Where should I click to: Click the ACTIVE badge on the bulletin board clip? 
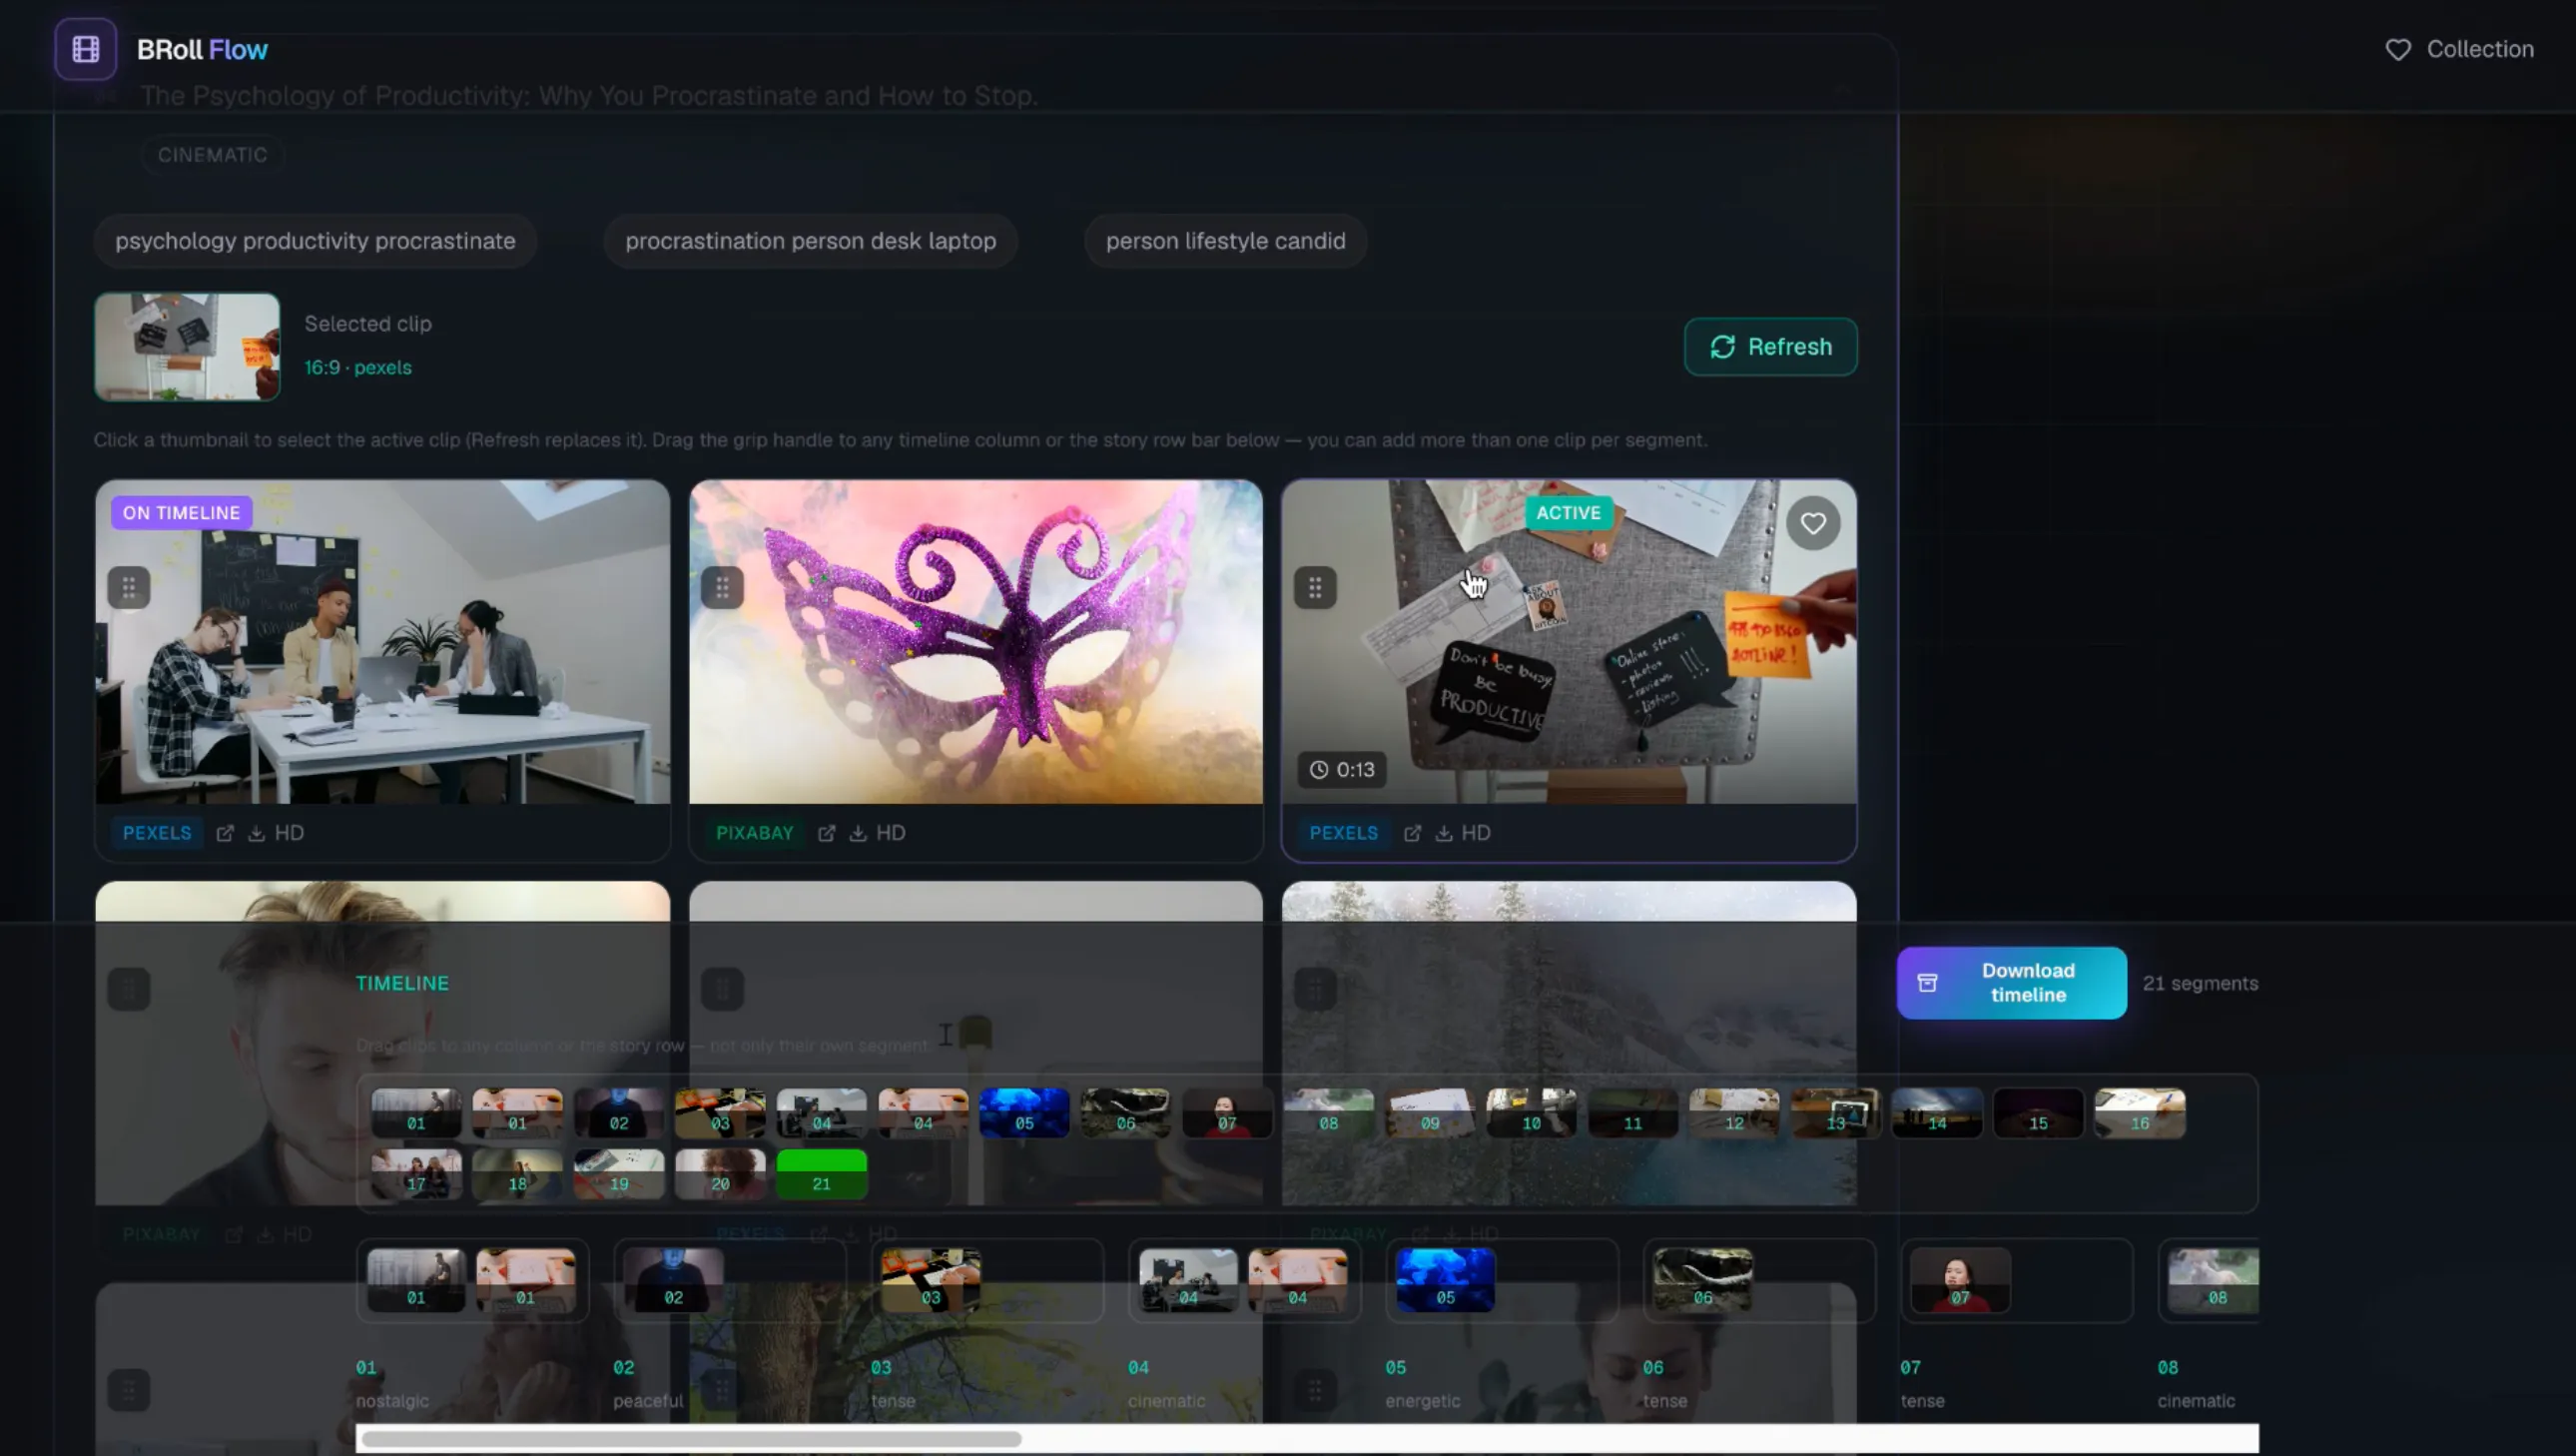coord(1568,513)
